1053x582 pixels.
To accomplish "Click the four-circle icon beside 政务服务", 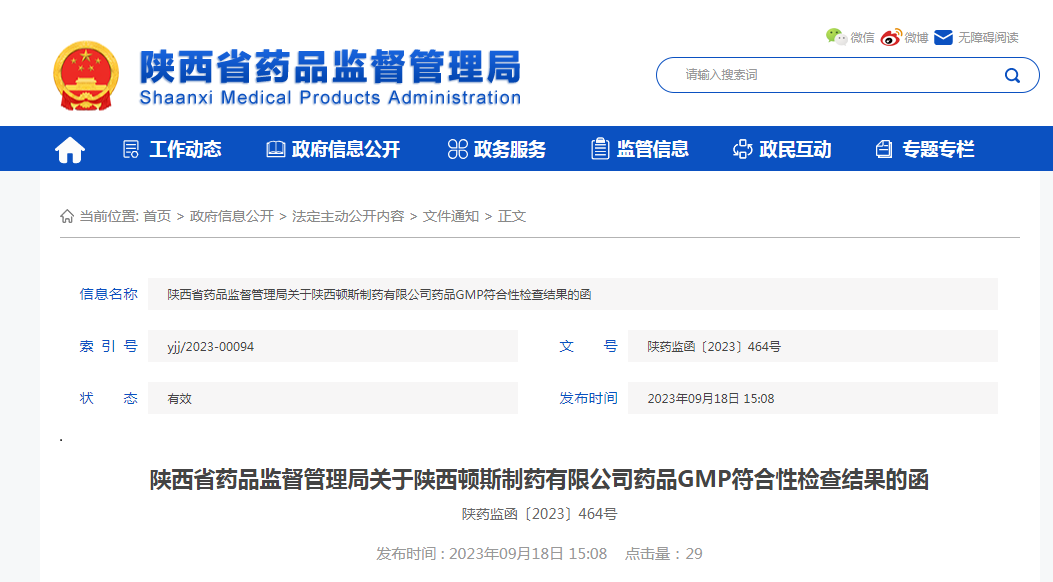I will point(457,149).
